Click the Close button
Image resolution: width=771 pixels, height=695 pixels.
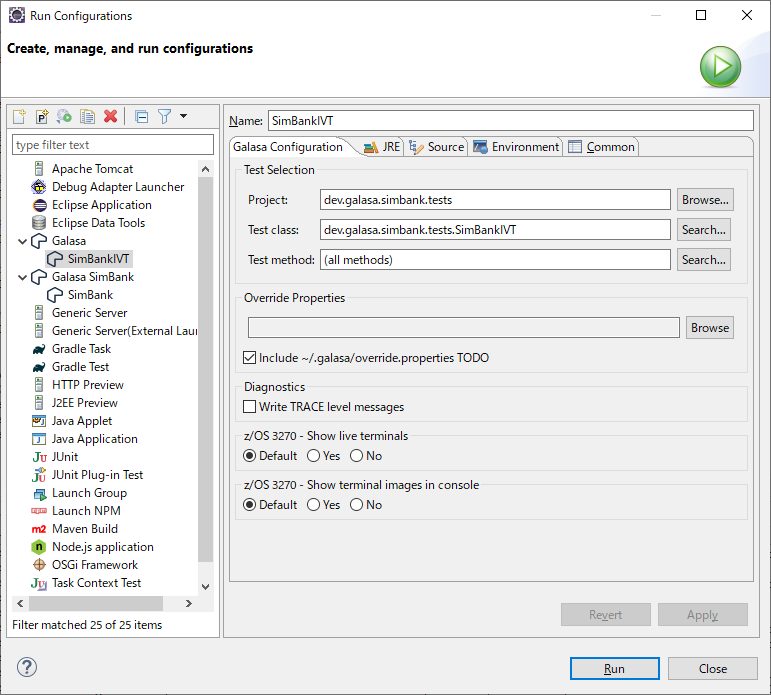point(713,669)
